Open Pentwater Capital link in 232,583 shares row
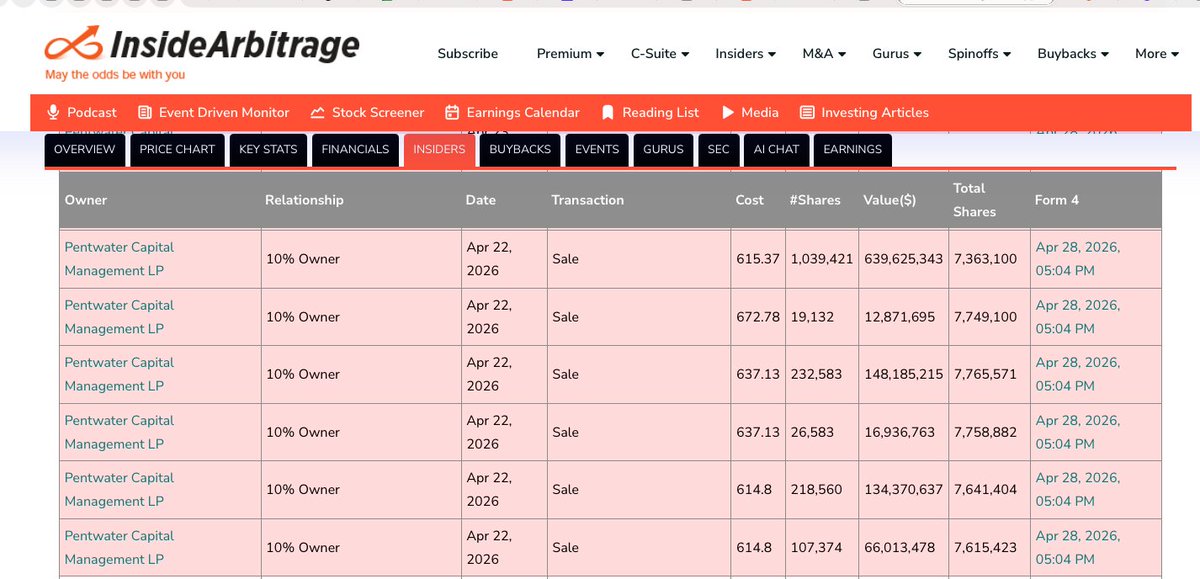The height and width of the screenshot is (579, 1200). [119, 374]
